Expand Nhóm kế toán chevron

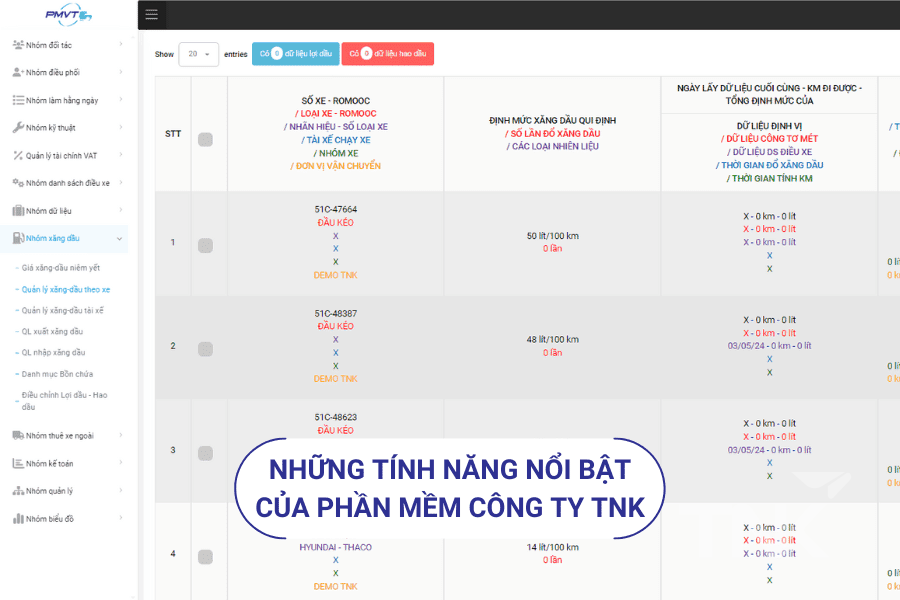point(121,462)
